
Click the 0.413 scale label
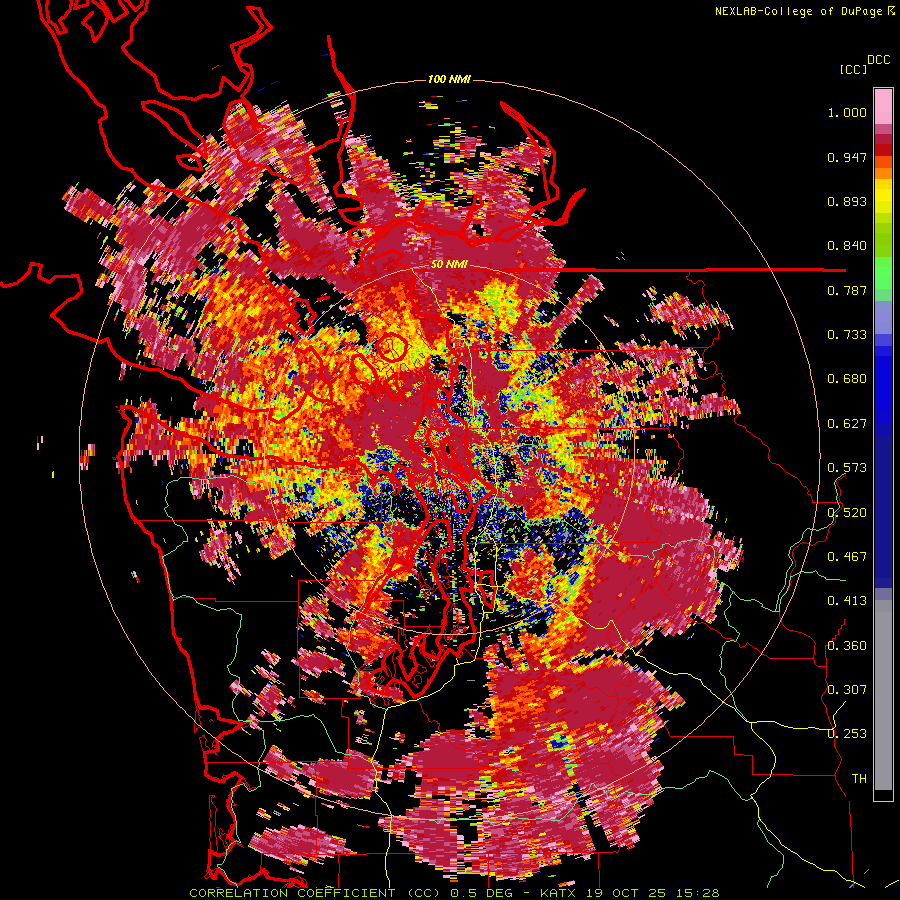[x=847, y=601]
